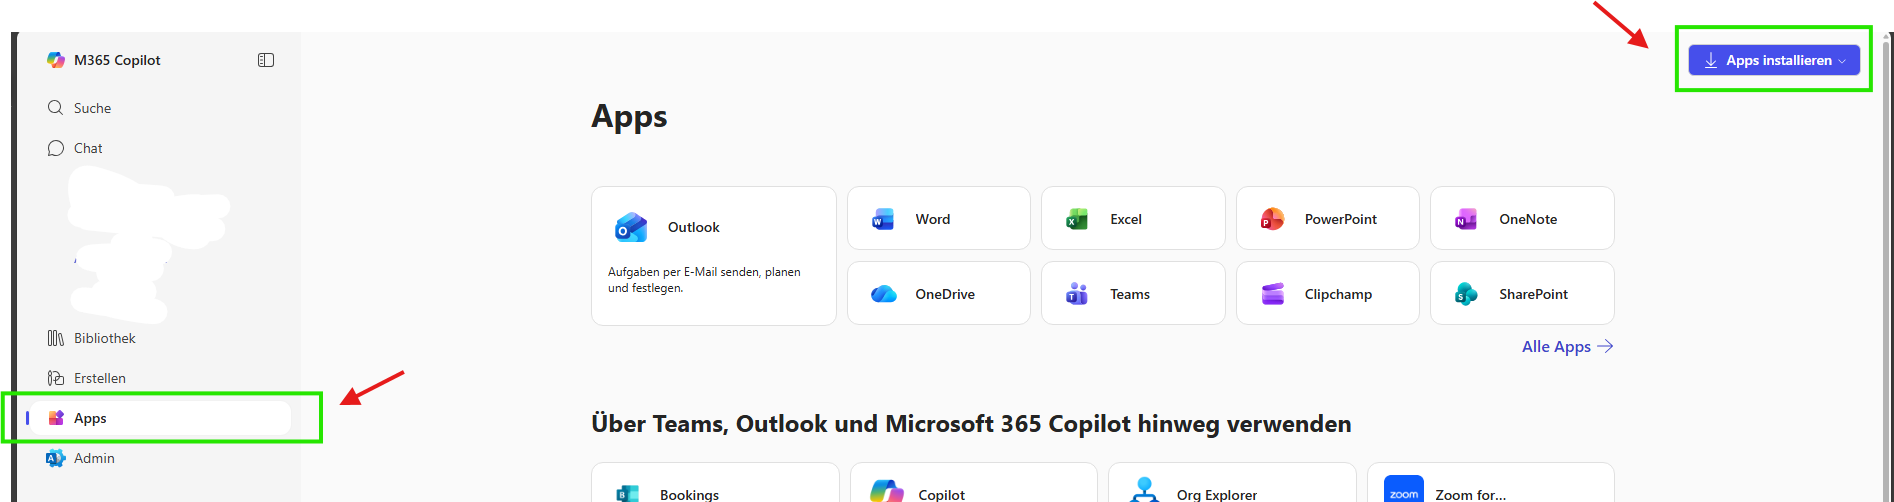1894x502 pixels.
Task: Open the Org Explorer label on its tile
Action: 1217,494
